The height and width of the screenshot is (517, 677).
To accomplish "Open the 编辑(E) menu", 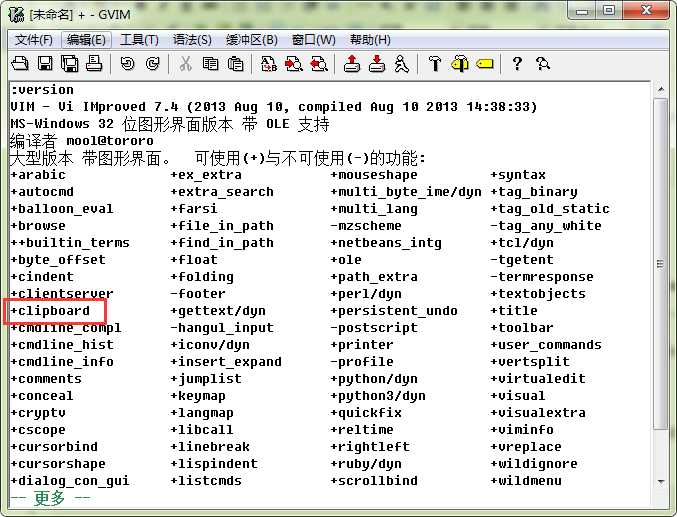I will [x=86, y=40].
